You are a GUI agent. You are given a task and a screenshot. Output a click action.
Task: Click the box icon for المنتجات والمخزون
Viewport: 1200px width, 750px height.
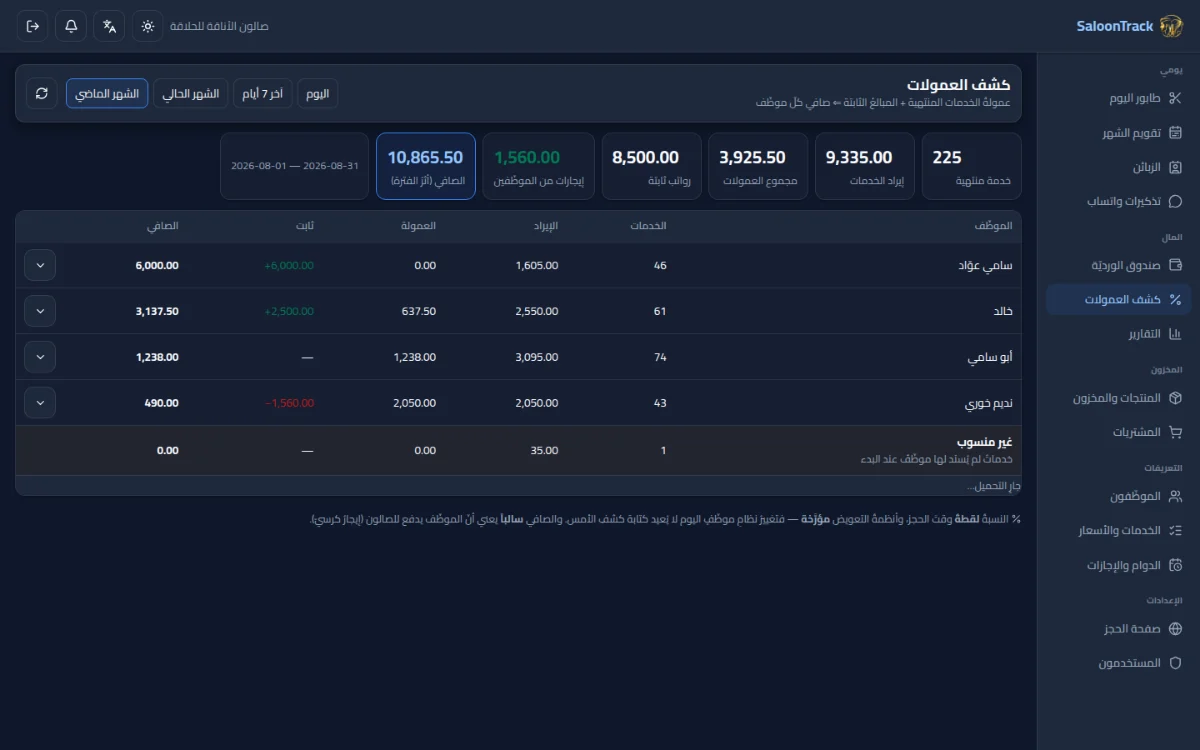1175,398
